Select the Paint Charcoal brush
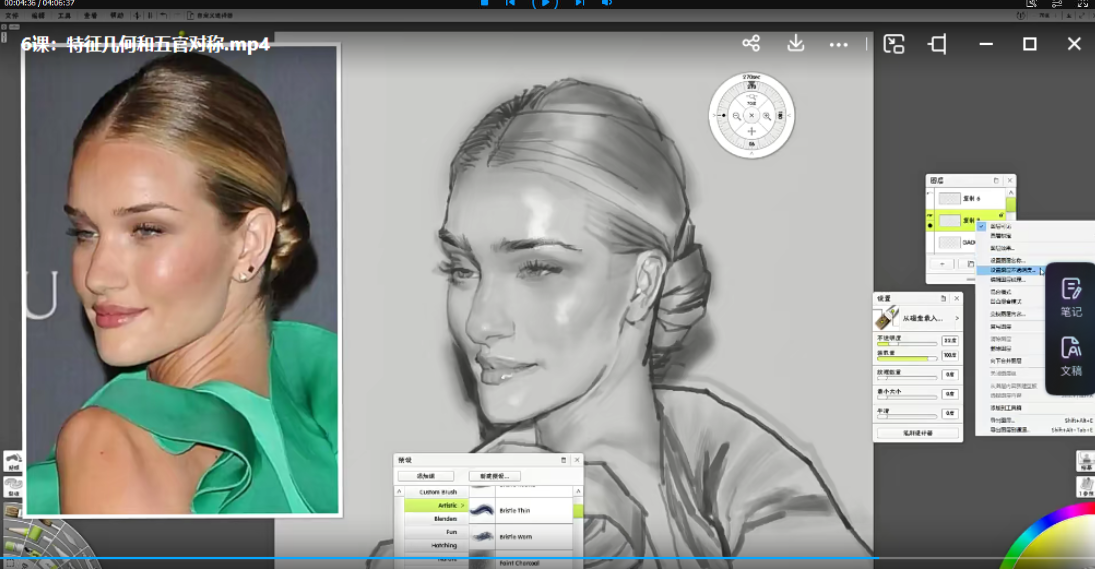 click(519, 563)
